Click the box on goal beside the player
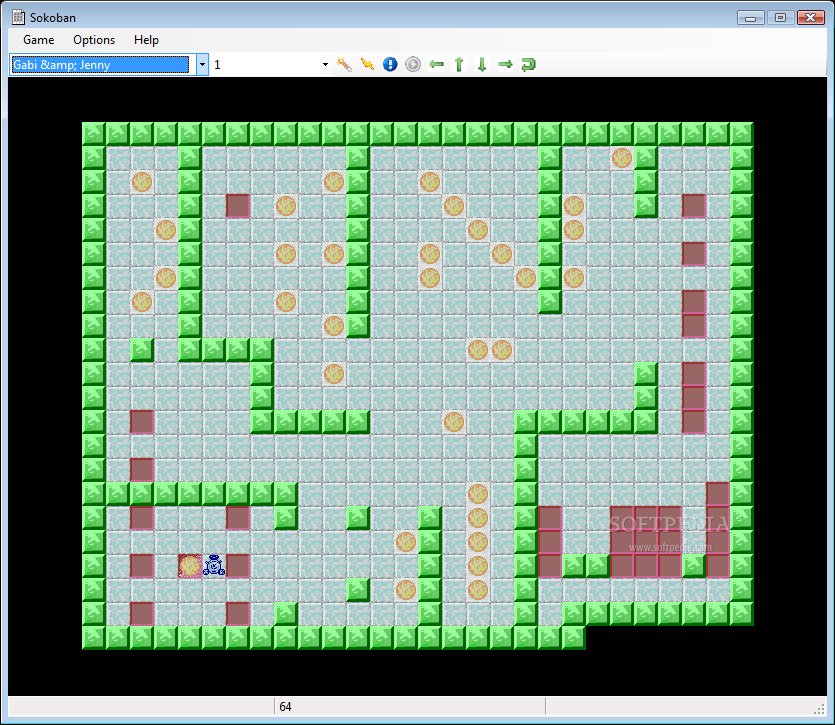 click(x=190, y=565)
